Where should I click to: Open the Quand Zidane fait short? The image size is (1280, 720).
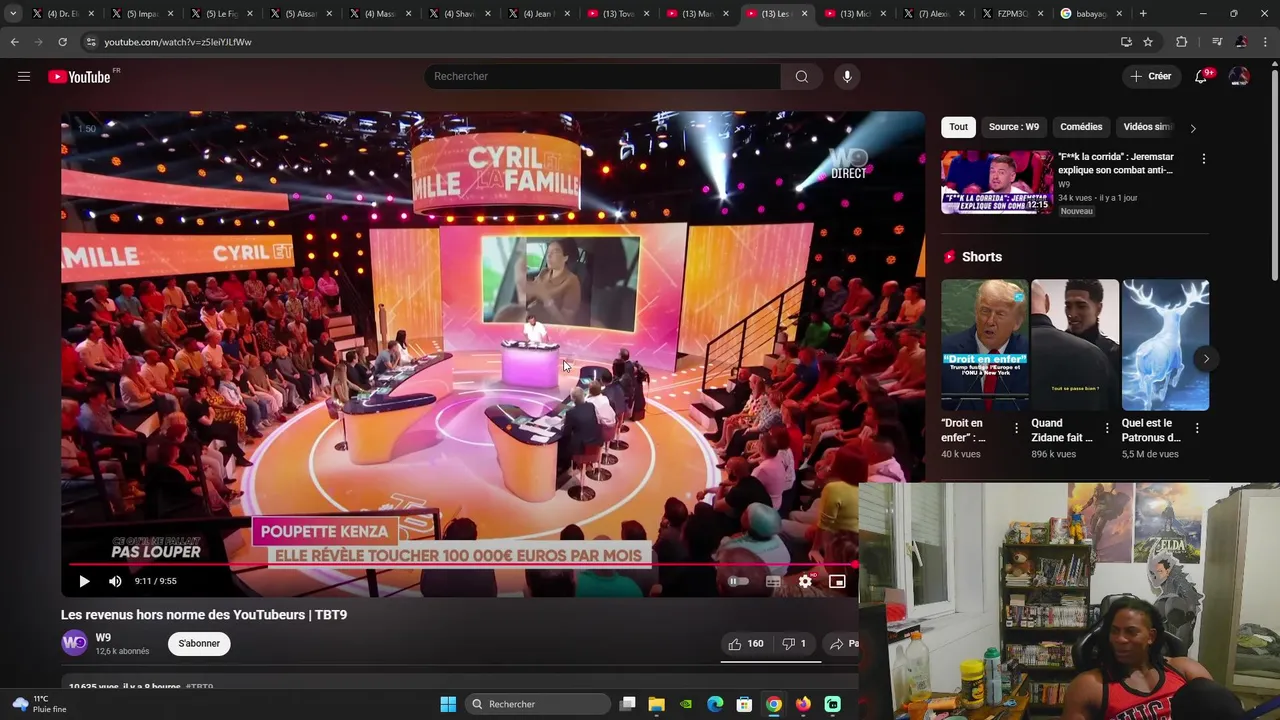point(1075,345)
